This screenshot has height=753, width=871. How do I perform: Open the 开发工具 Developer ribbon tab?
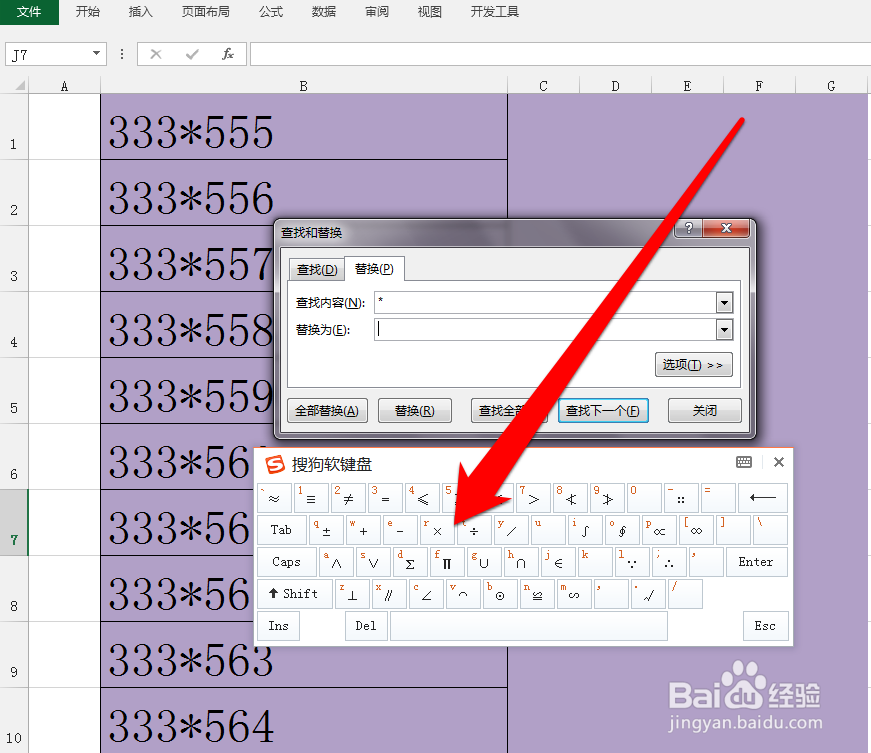(x=494, y=12)
